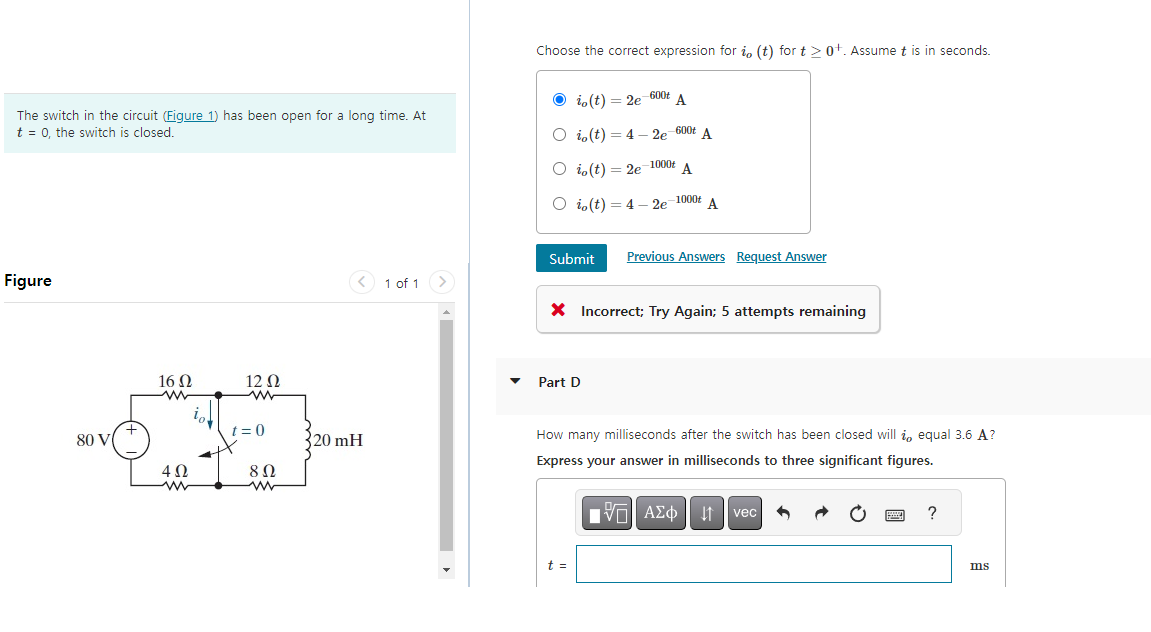The height and width of the screenshot is (632, 1151).
Task: Open the Previous Answers link
Action: point(675,256)
